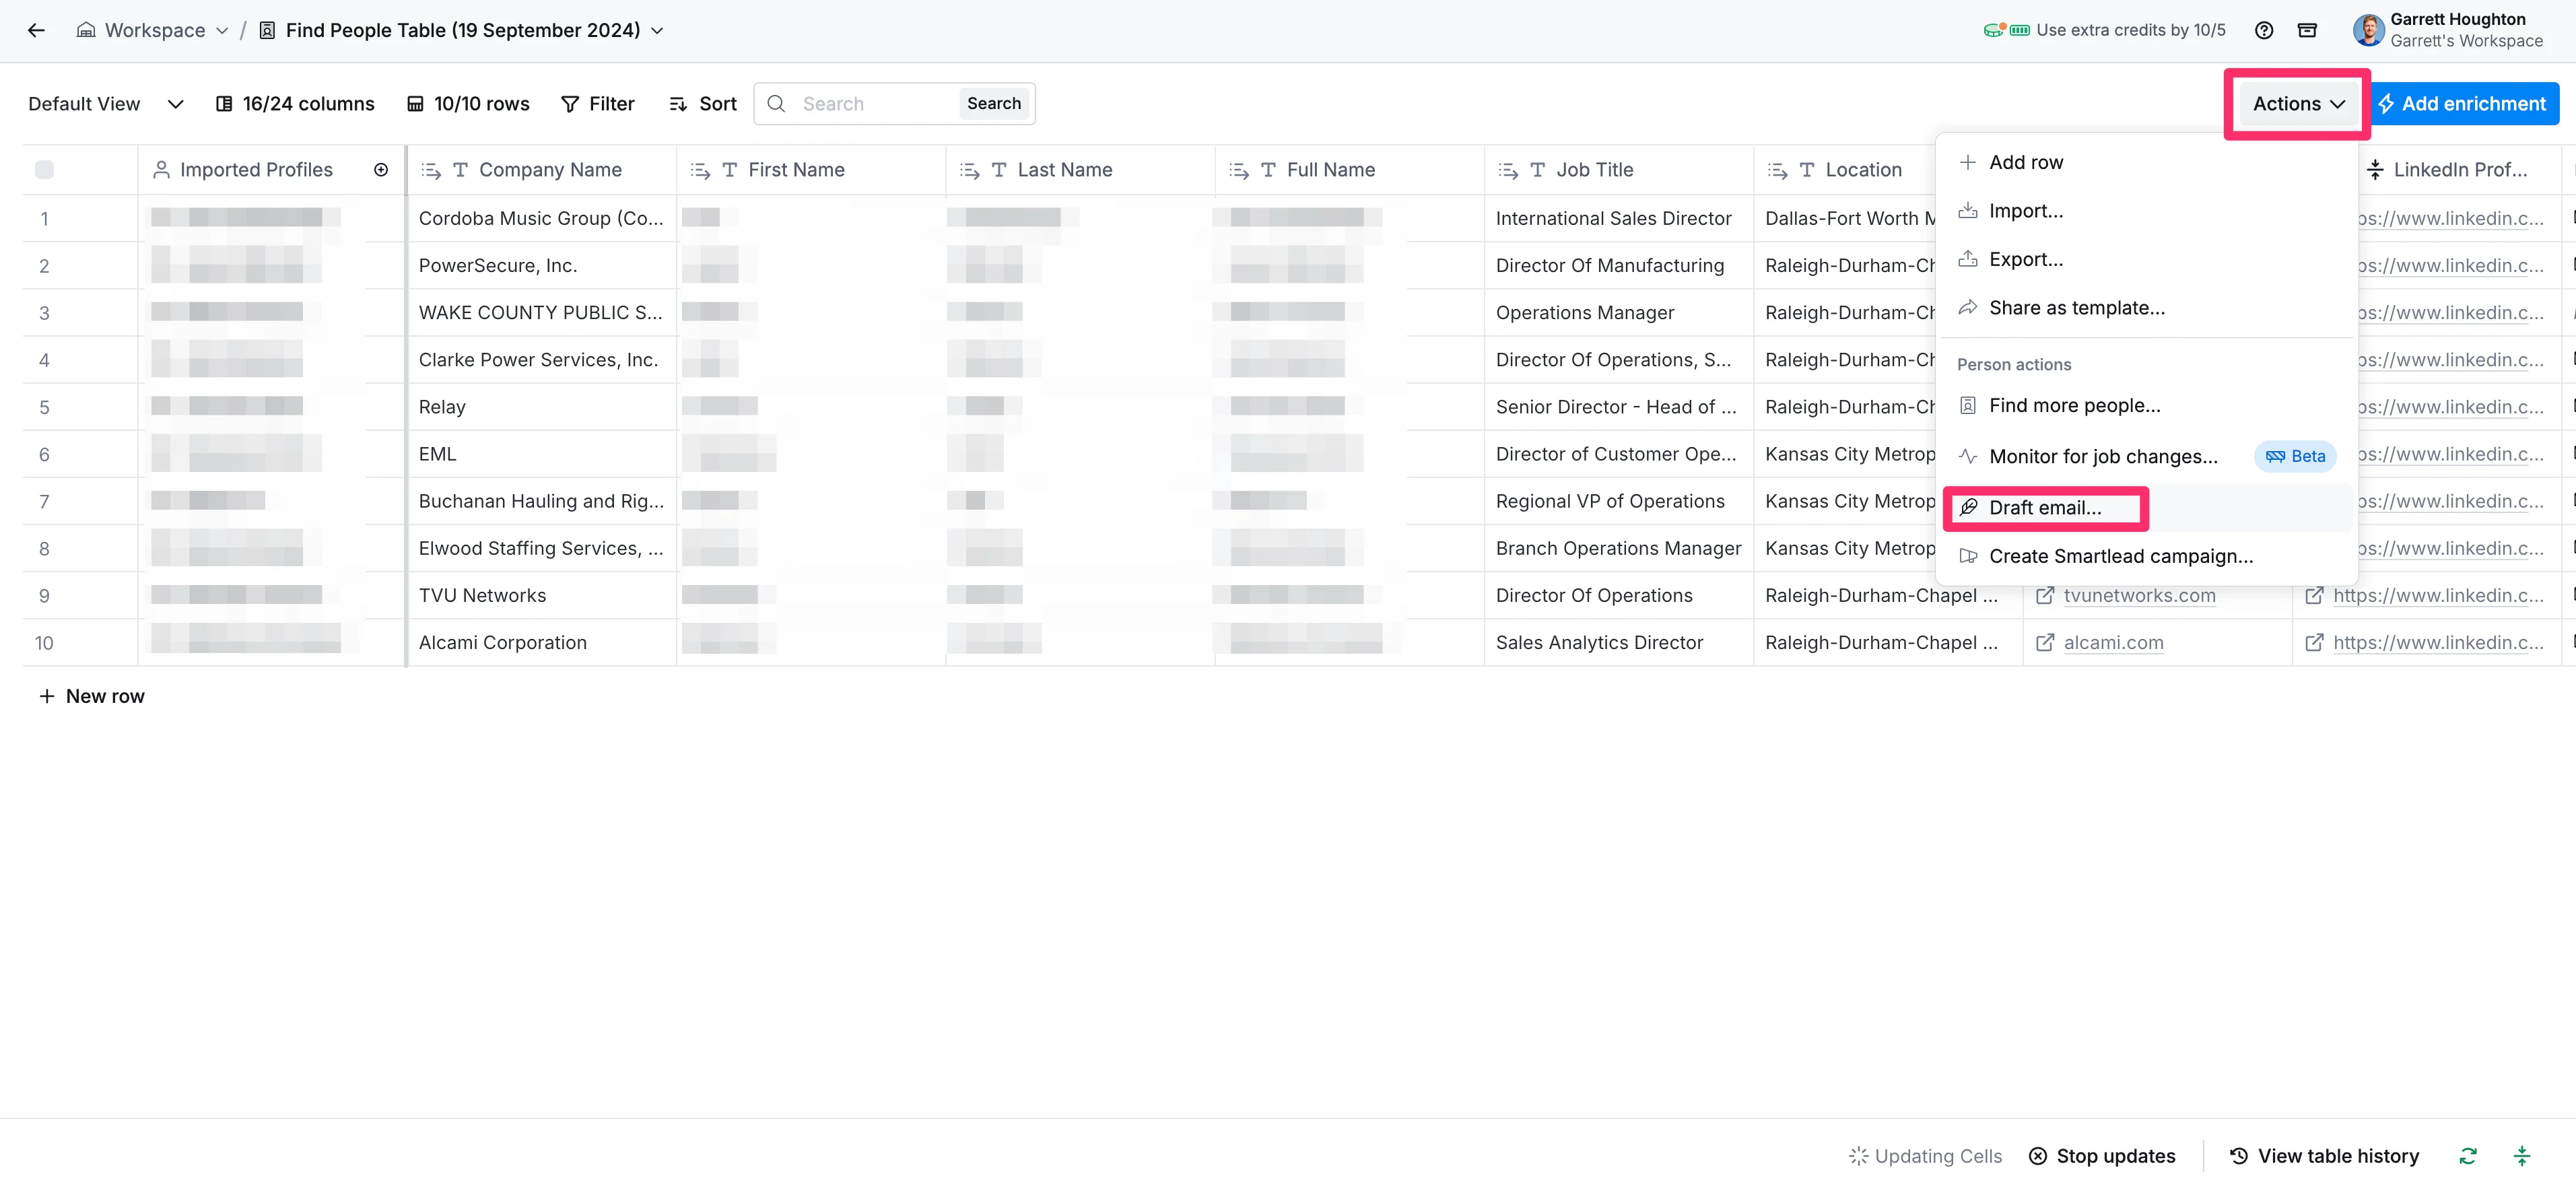This screenshot has height=1189, width=2576.
Task: Open the help question mark icon
Action: pos(2264,30)
